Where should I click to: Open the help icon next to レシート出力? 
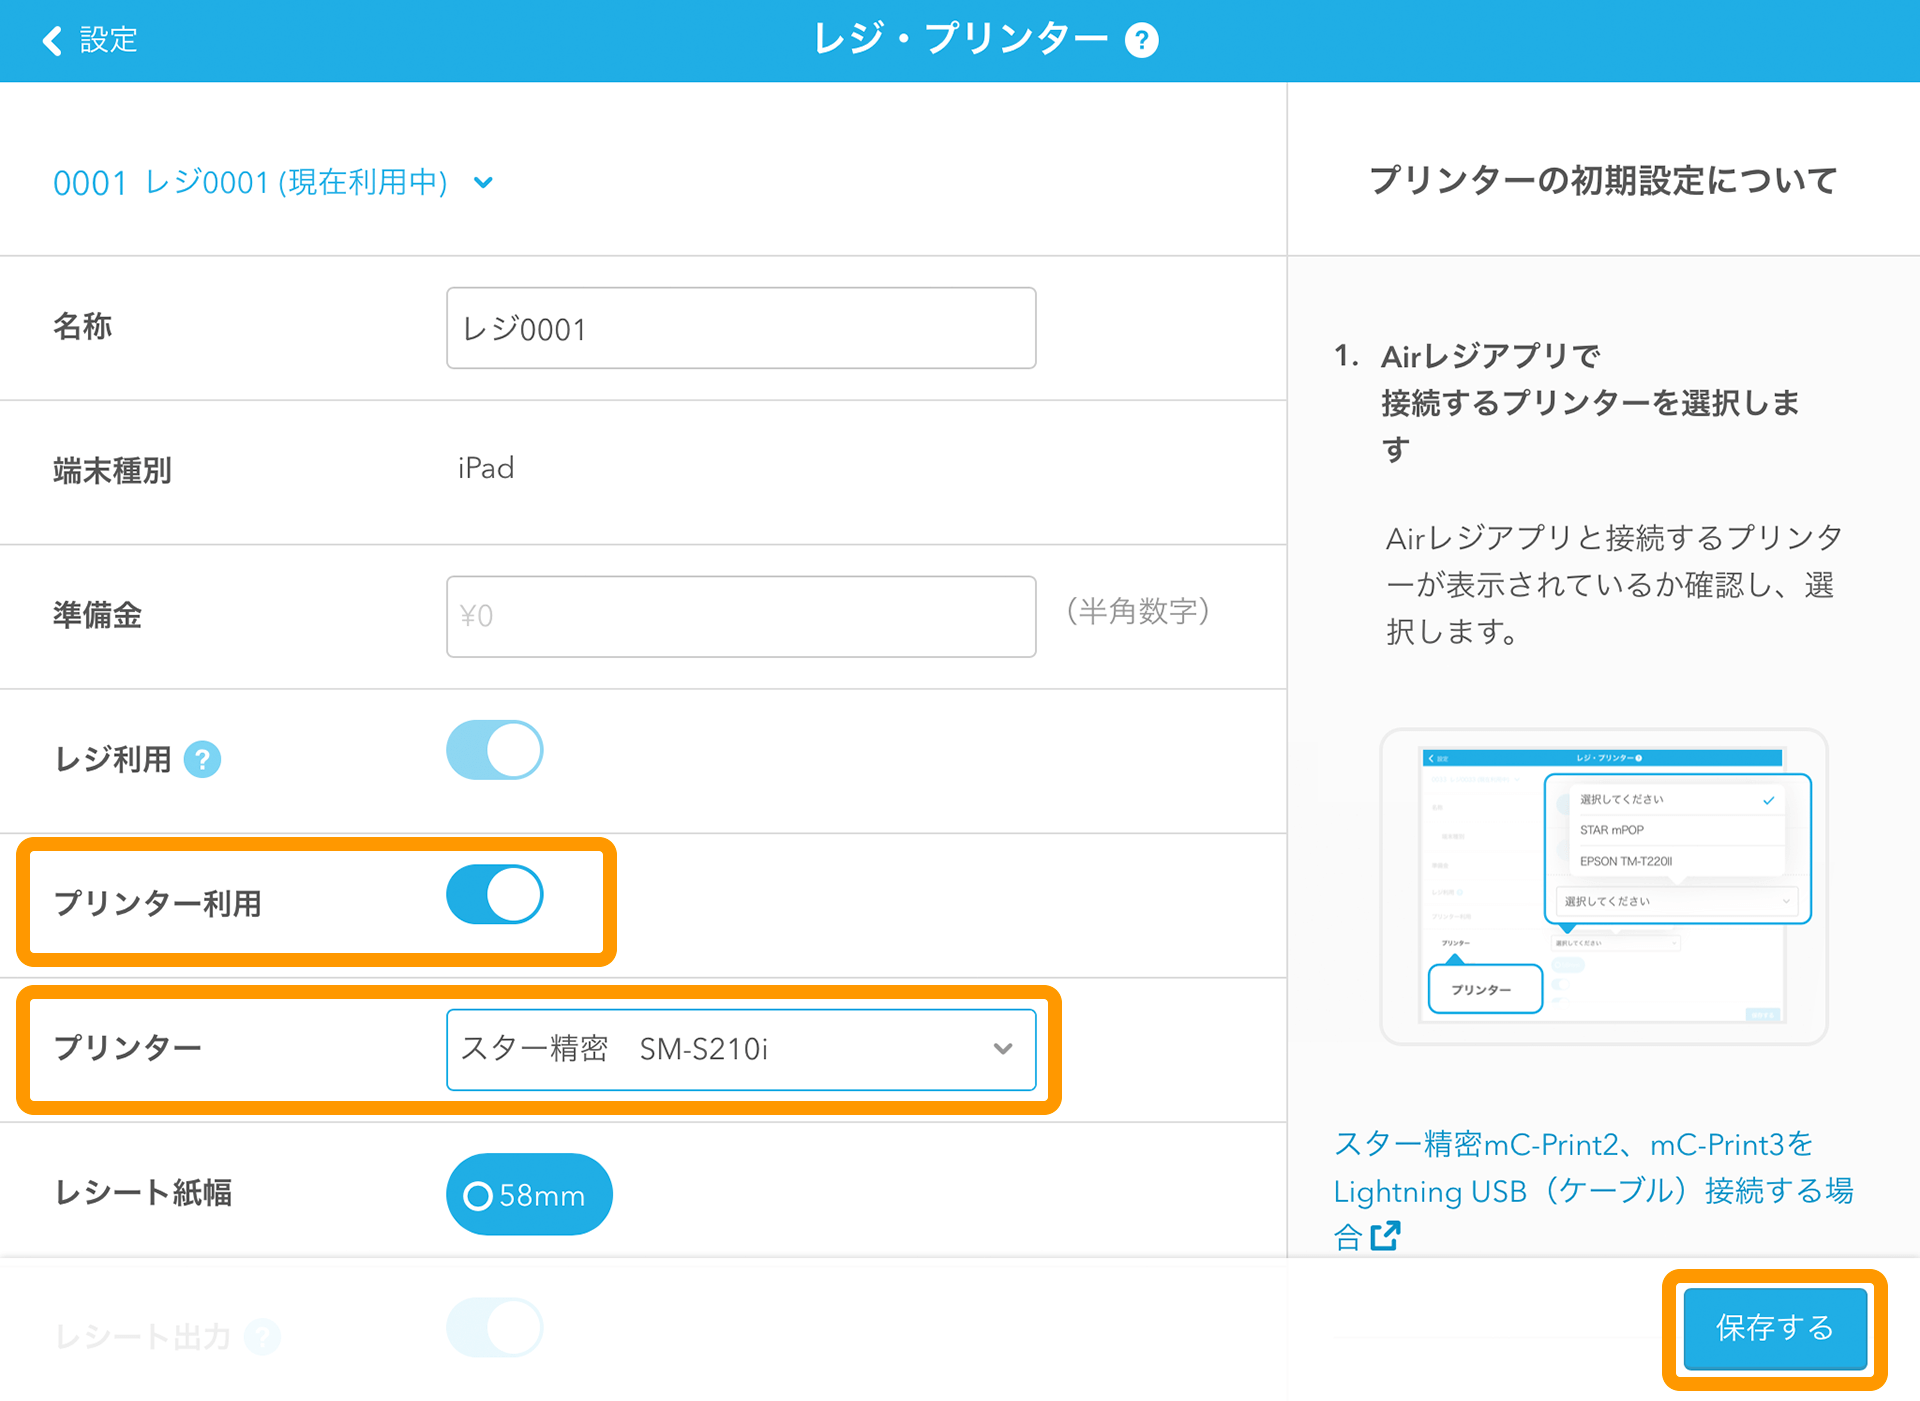pyautogui.click(x=263, y=1336)
